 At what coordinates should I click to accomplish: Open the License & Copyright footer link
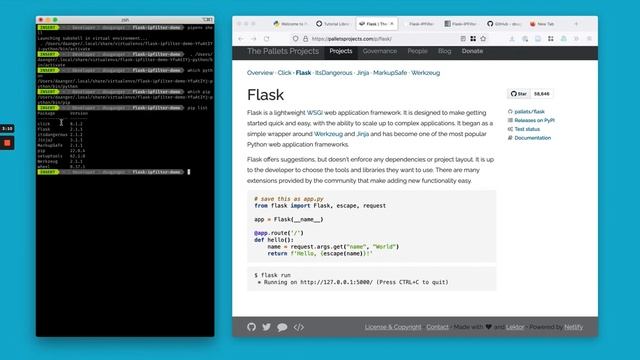393,327
